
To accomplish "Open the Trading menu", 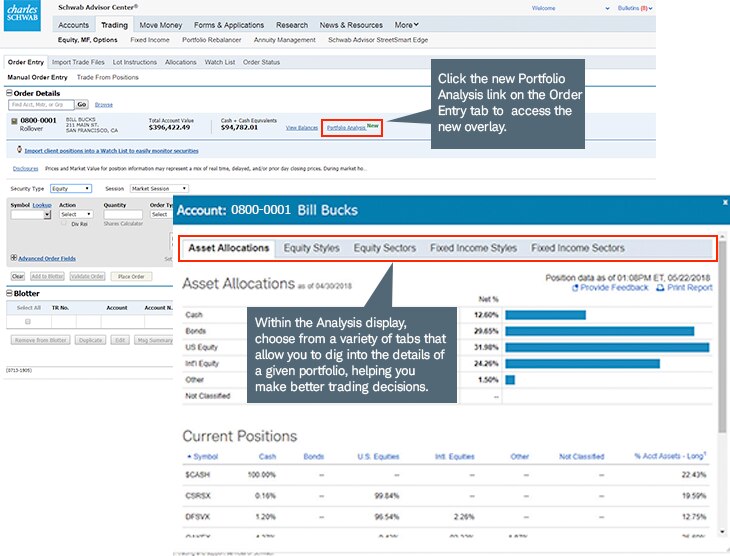I will [115, 25].
